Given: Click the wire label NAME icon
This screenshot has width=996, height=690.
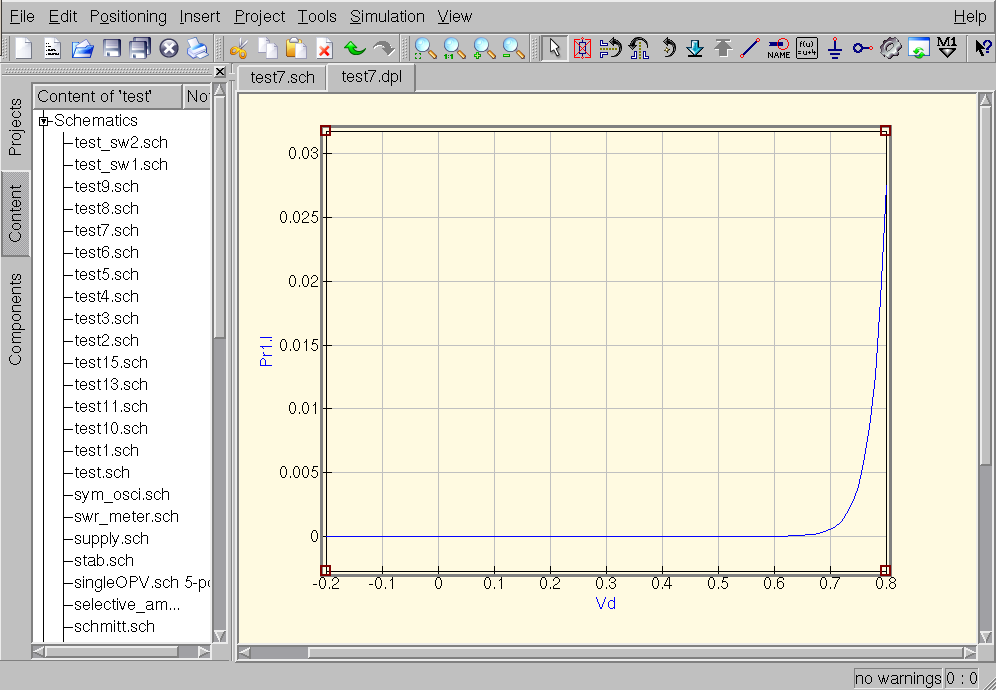Looking at the screenshot, I should tap(778, 48).
